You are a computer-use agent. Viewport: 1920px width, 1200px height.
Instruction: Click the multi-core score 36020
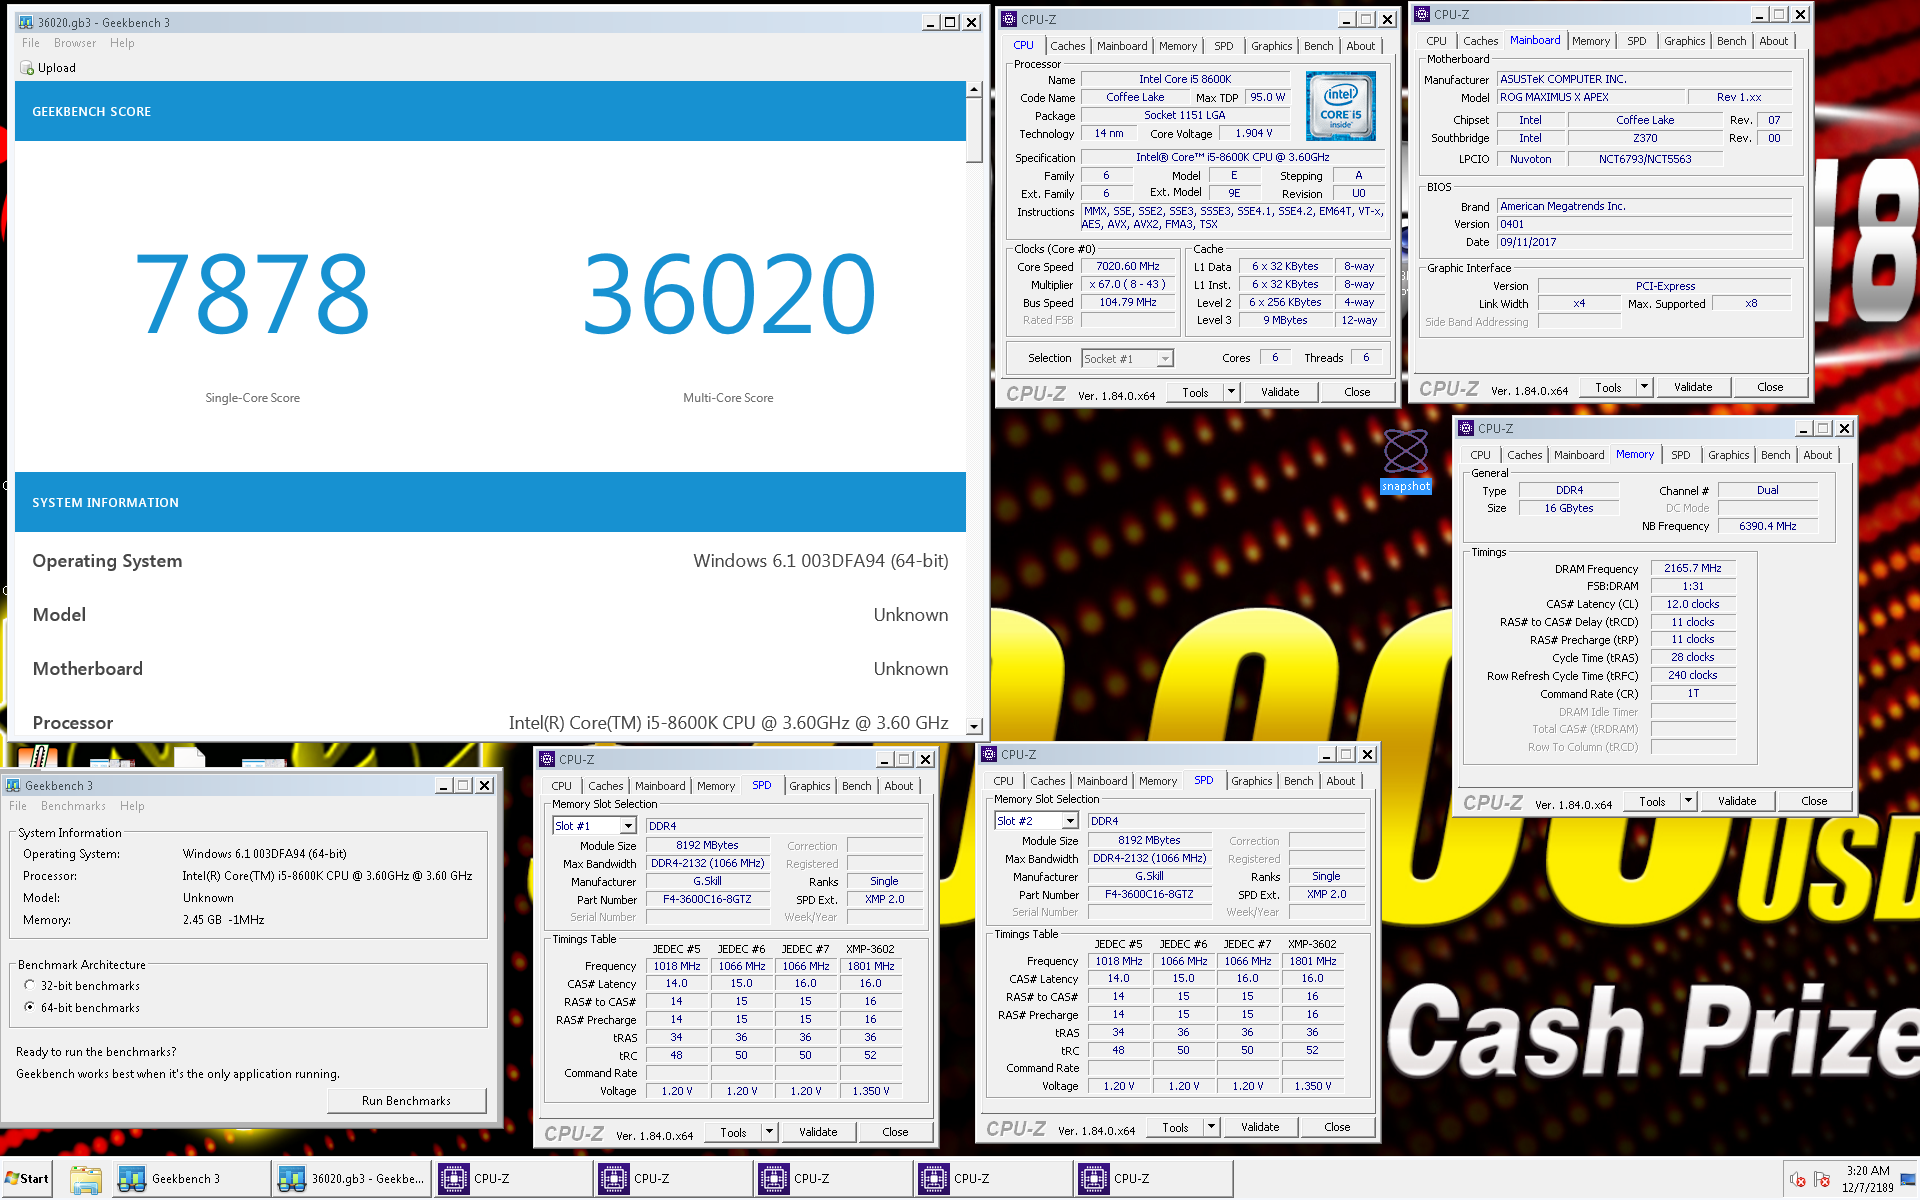729,294
